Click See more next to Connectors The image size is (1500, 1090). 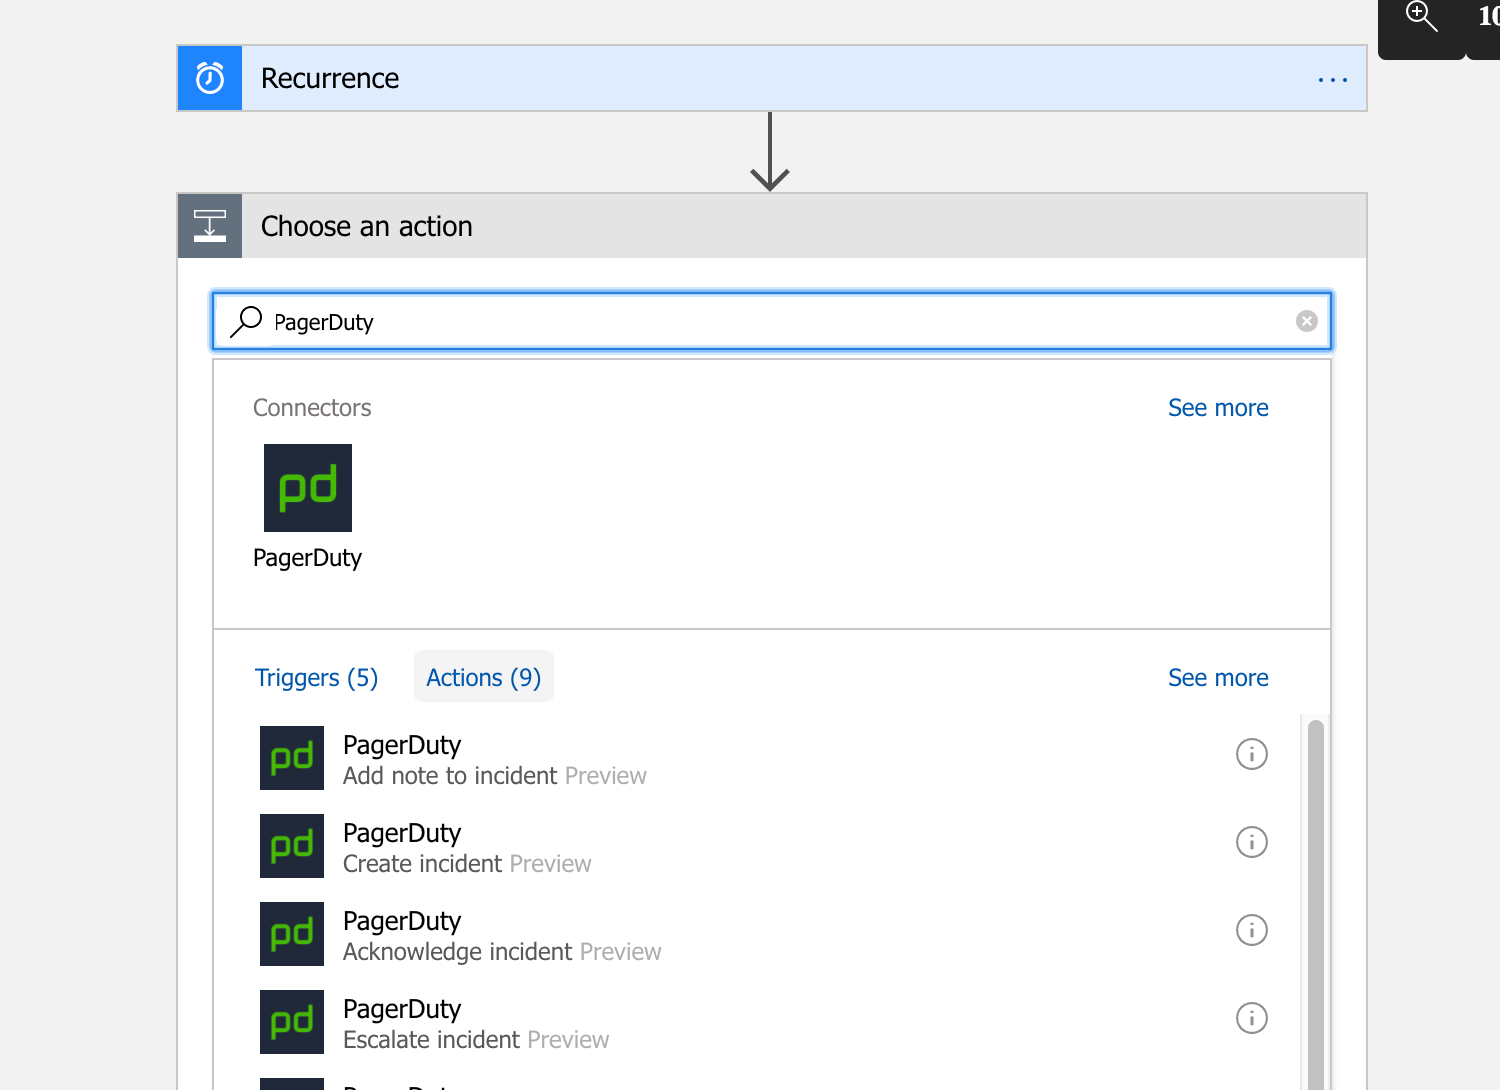pos(1218,407)
